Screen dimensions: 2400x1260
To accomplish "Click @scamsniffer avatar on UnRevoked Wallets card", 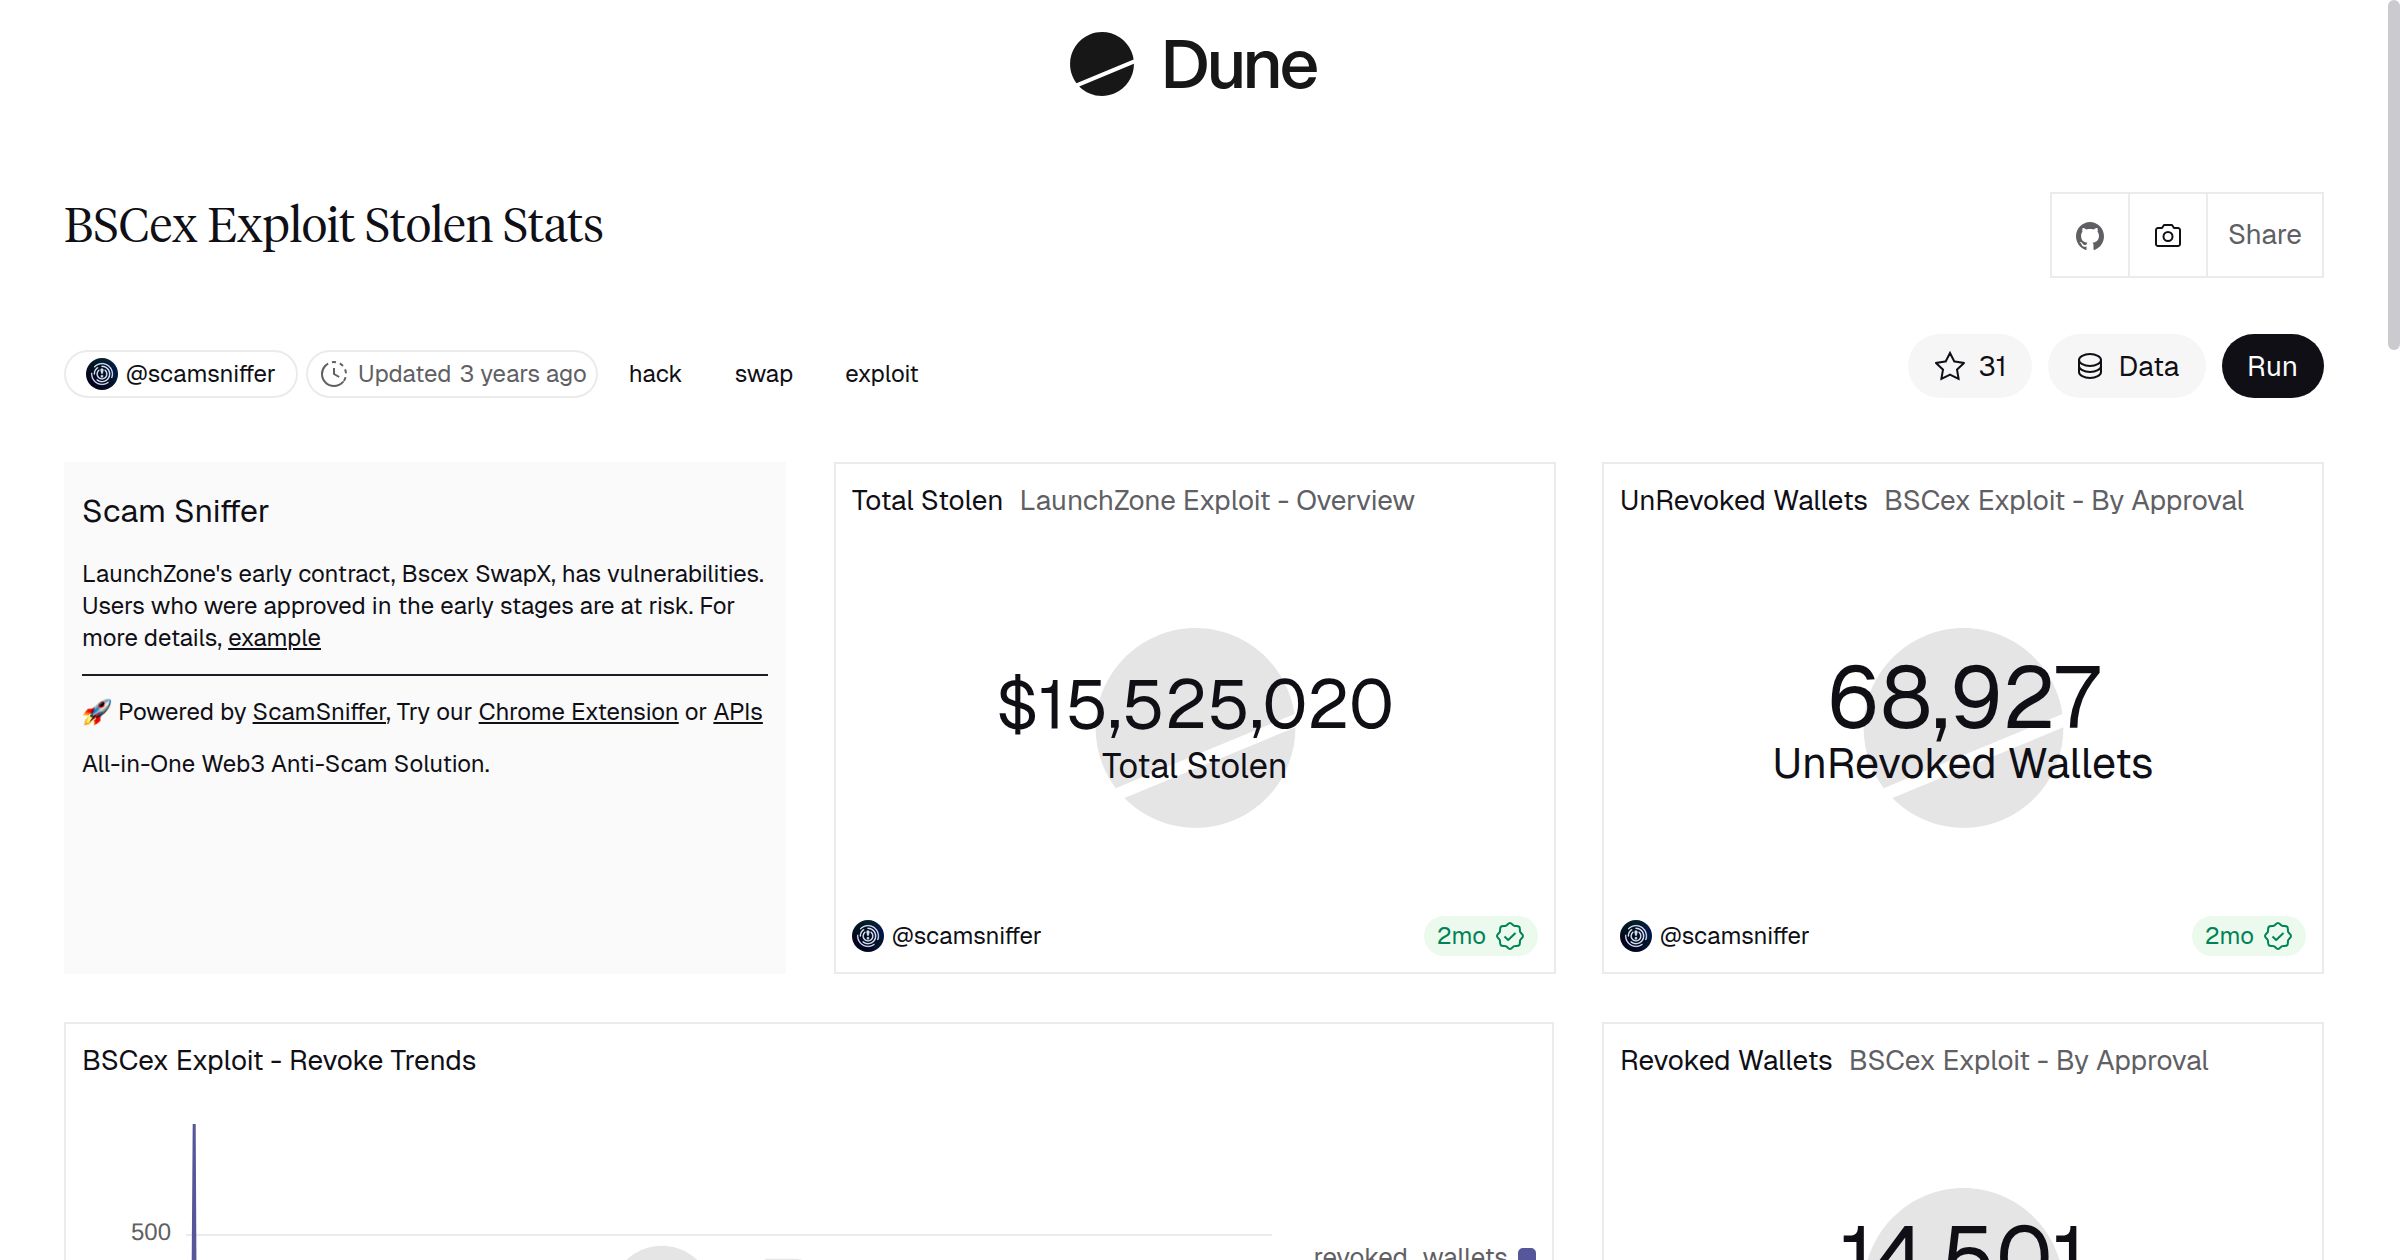I will tap(1635, 936).
